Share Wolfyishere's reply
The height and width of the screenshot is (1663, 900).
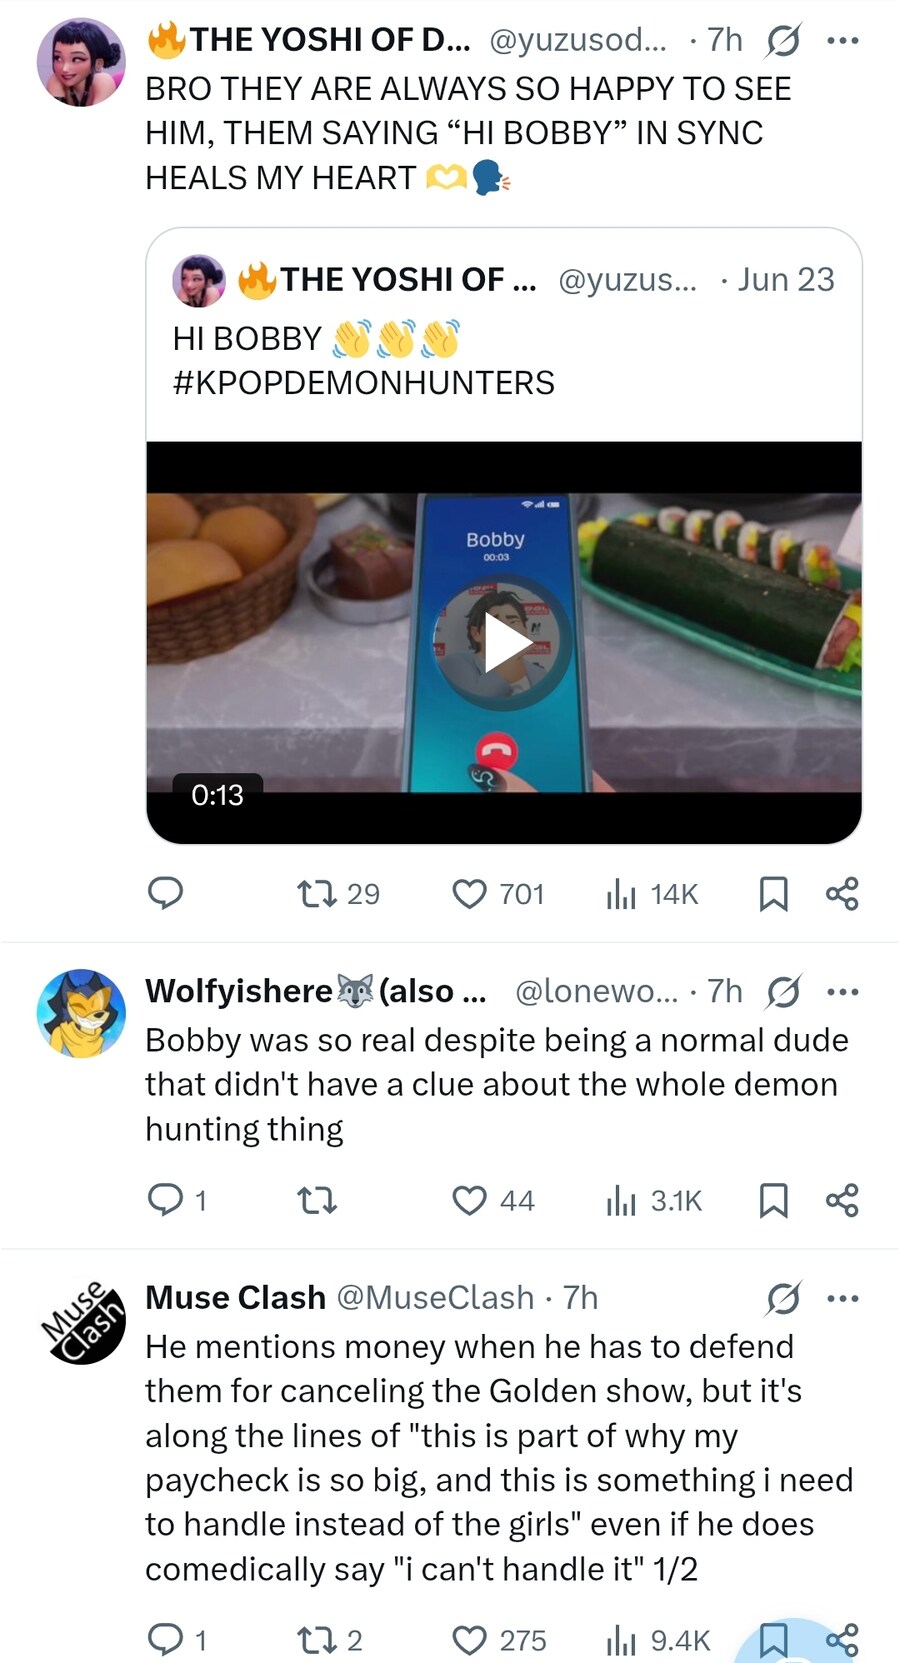click(x=842, y=1200)
